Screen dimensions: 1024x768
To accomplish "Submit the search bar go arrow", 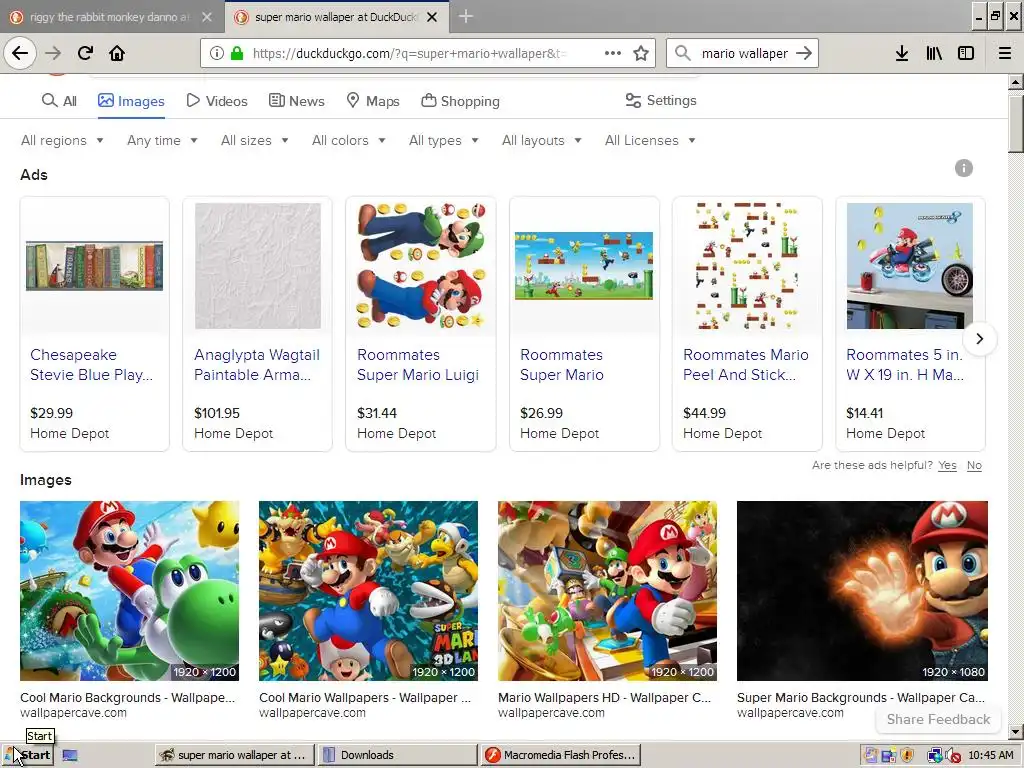I will pyautogui.click(x=804, y=53).
